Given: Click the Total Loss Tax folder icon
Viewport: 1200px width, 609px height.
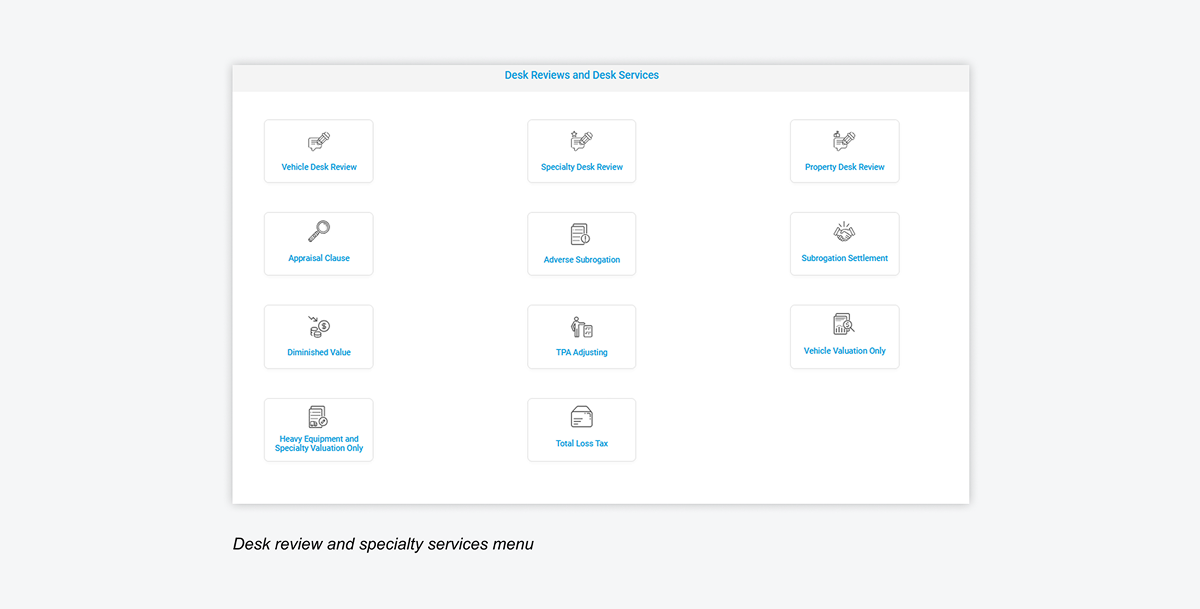Looking at the screenshot, I should coord(581,418).
